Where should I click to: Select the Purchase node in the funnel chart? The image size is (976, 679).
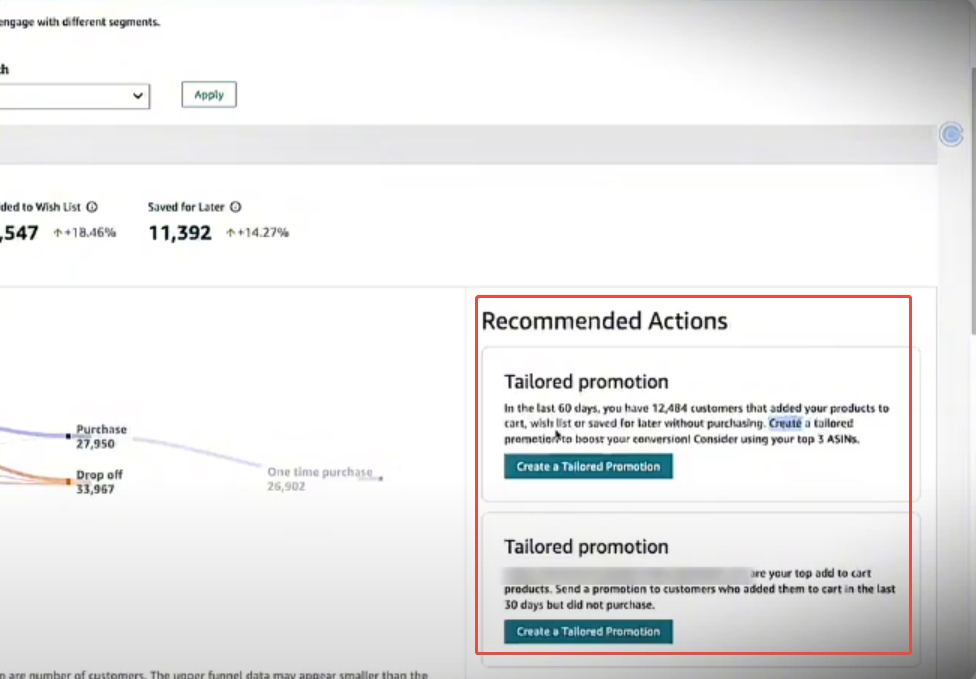(69, 436)
